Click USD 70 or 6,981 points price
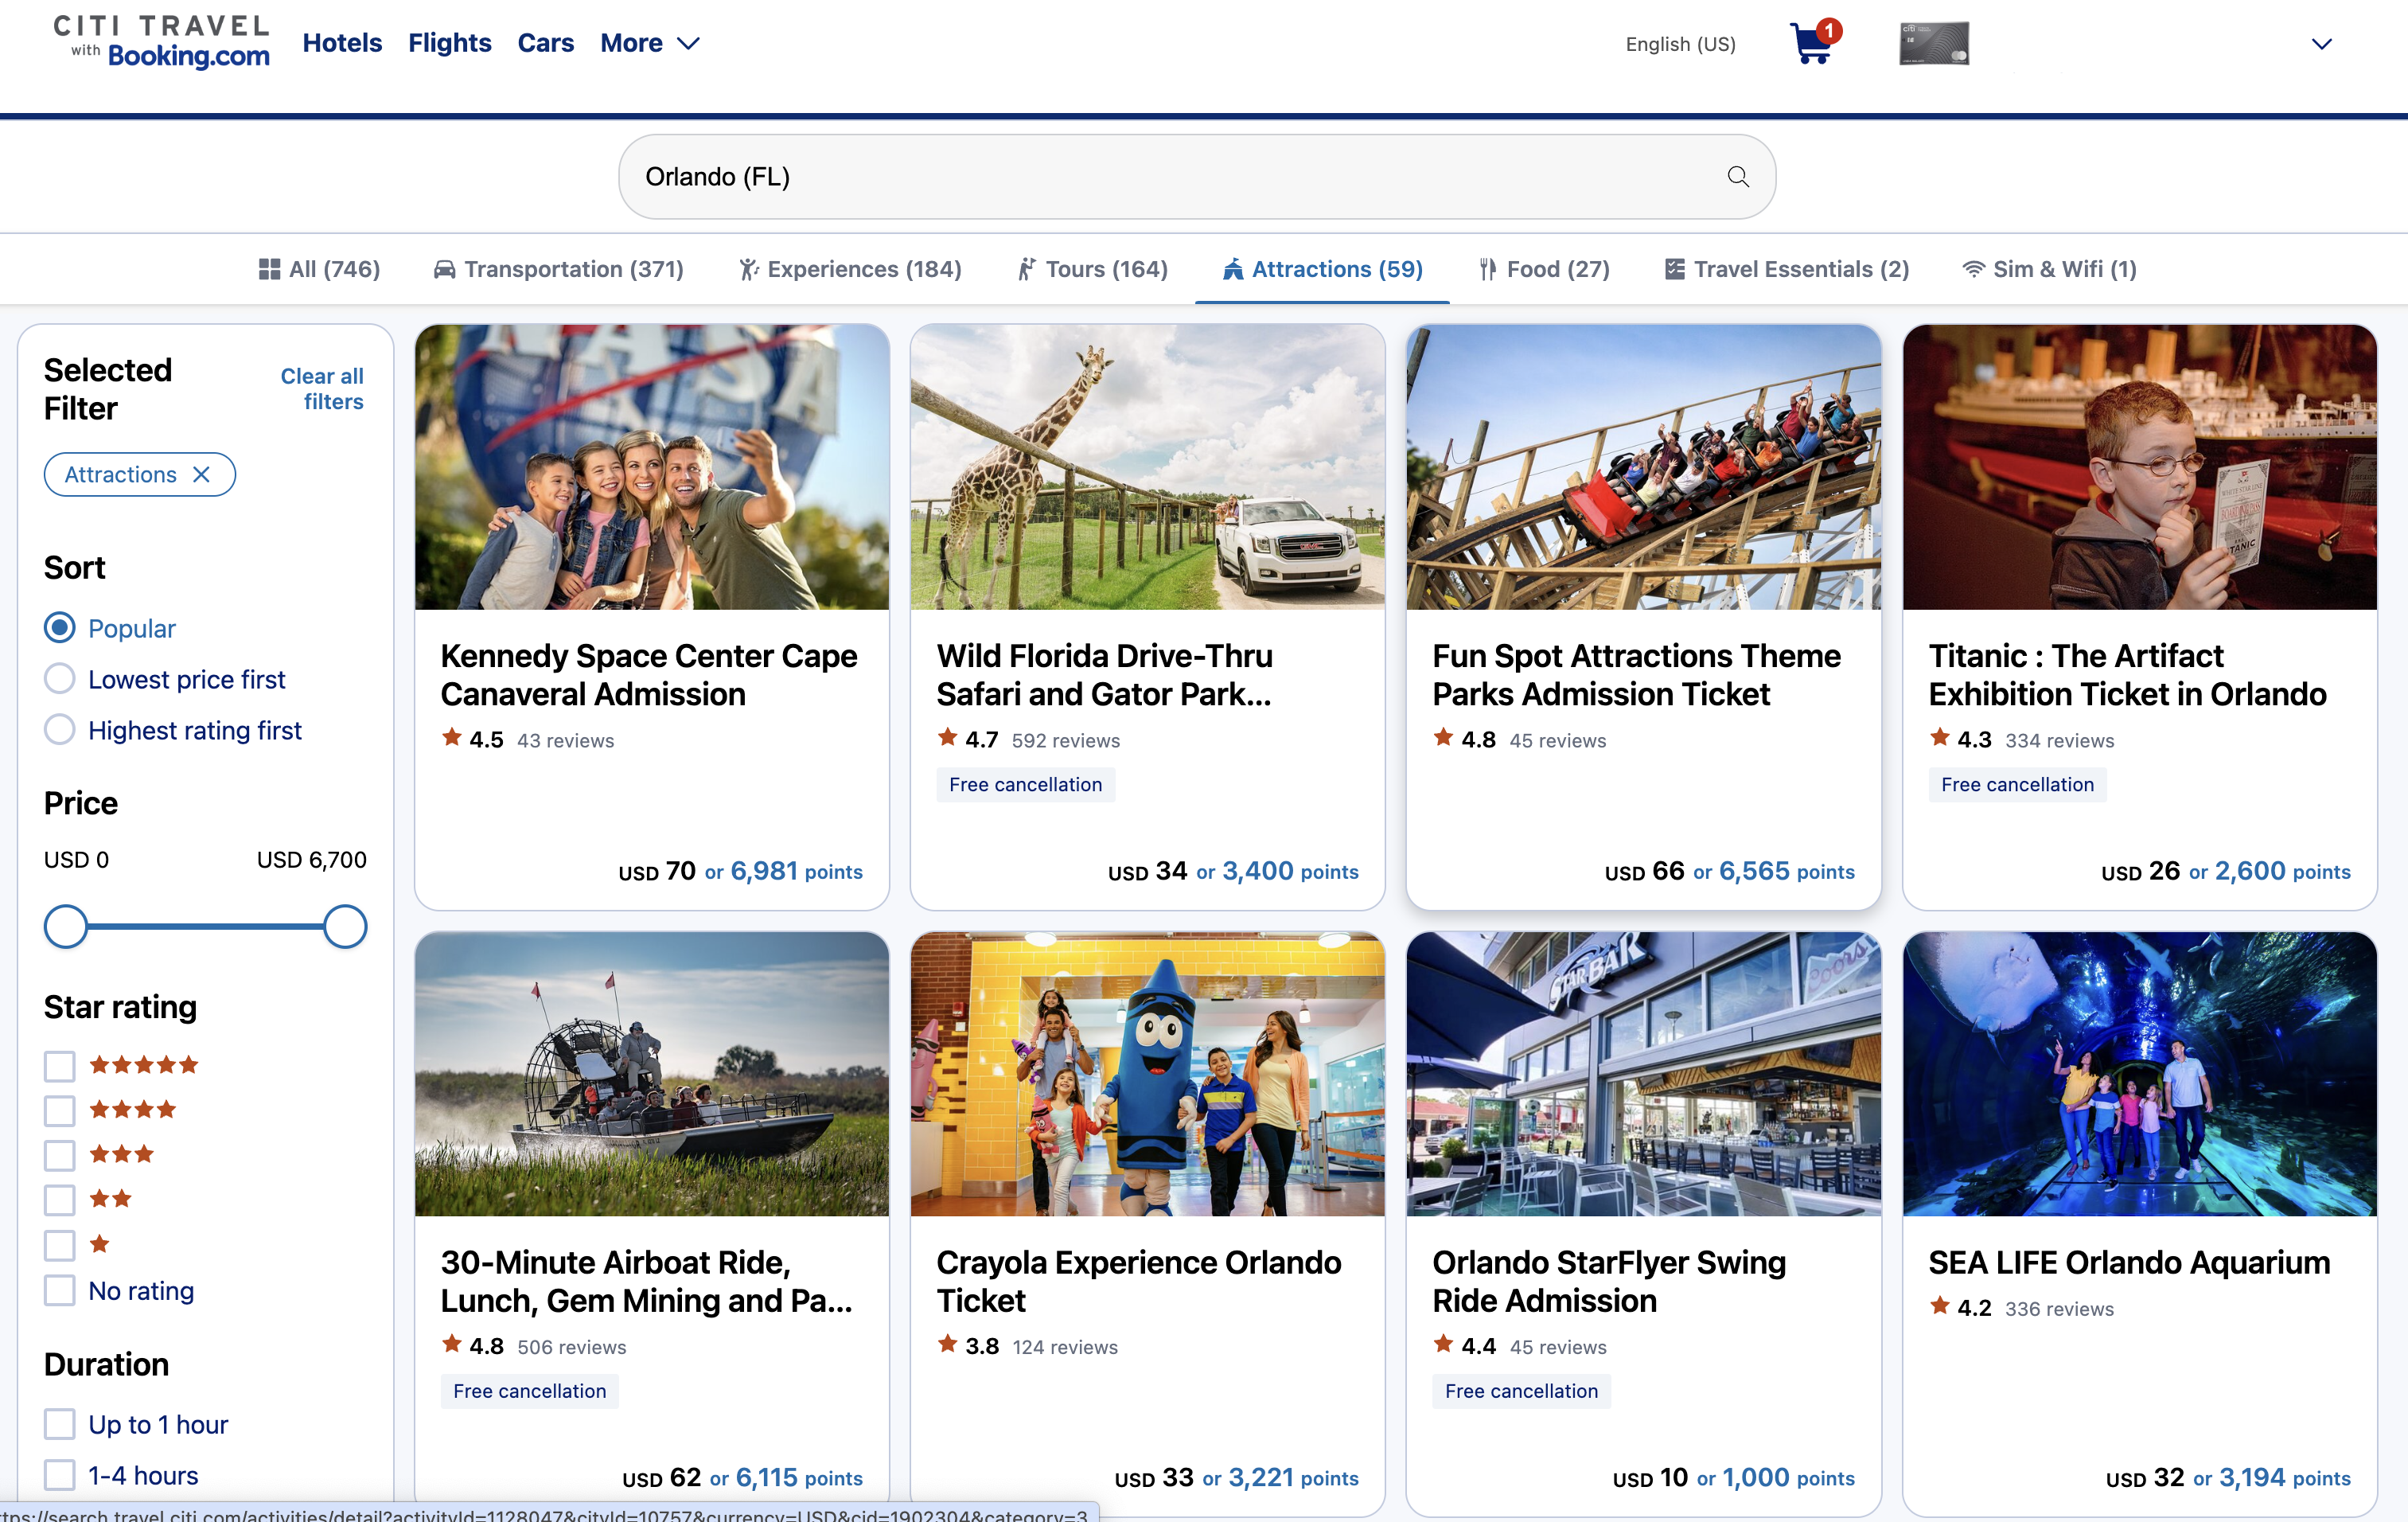This screenshot has height=1522, width=2408. tap(740, 871)
